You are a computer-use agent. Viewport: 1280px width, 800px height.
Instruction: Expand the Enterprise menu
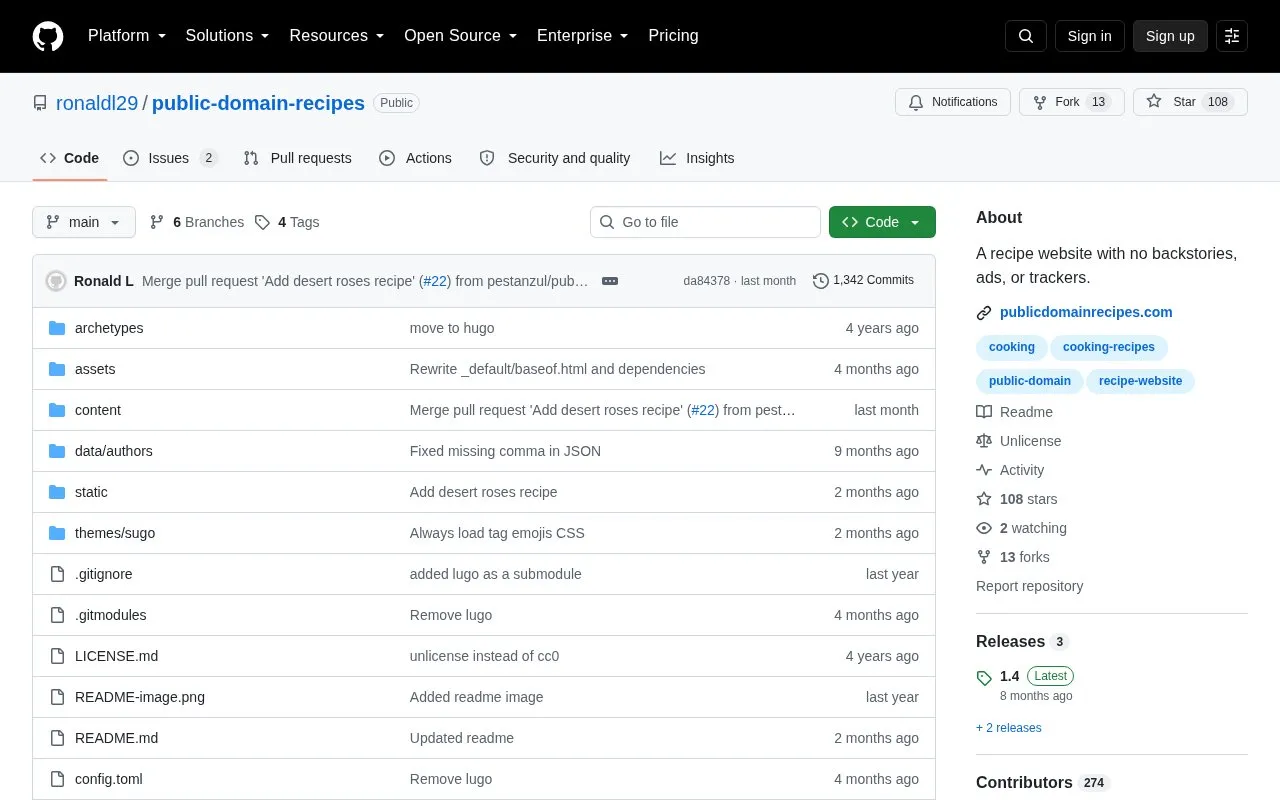click(x=583, y=36)
